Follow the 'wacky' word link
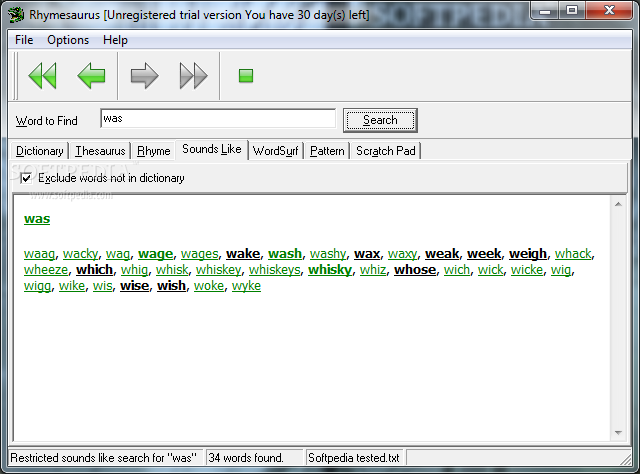The height and width of the screenshot is (474, 640). pos(81,254)
